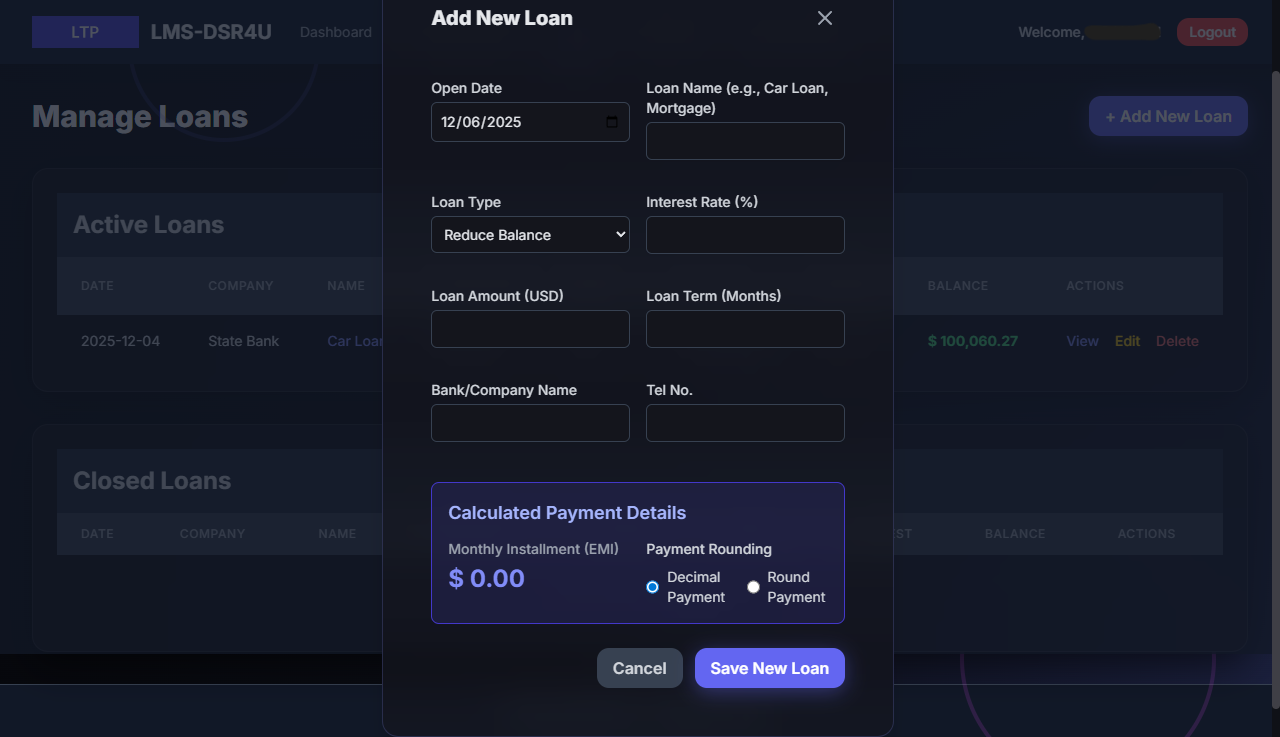Delete the active Car Loan
This screenshot has height=737, width=1280.
[1177, 341]
